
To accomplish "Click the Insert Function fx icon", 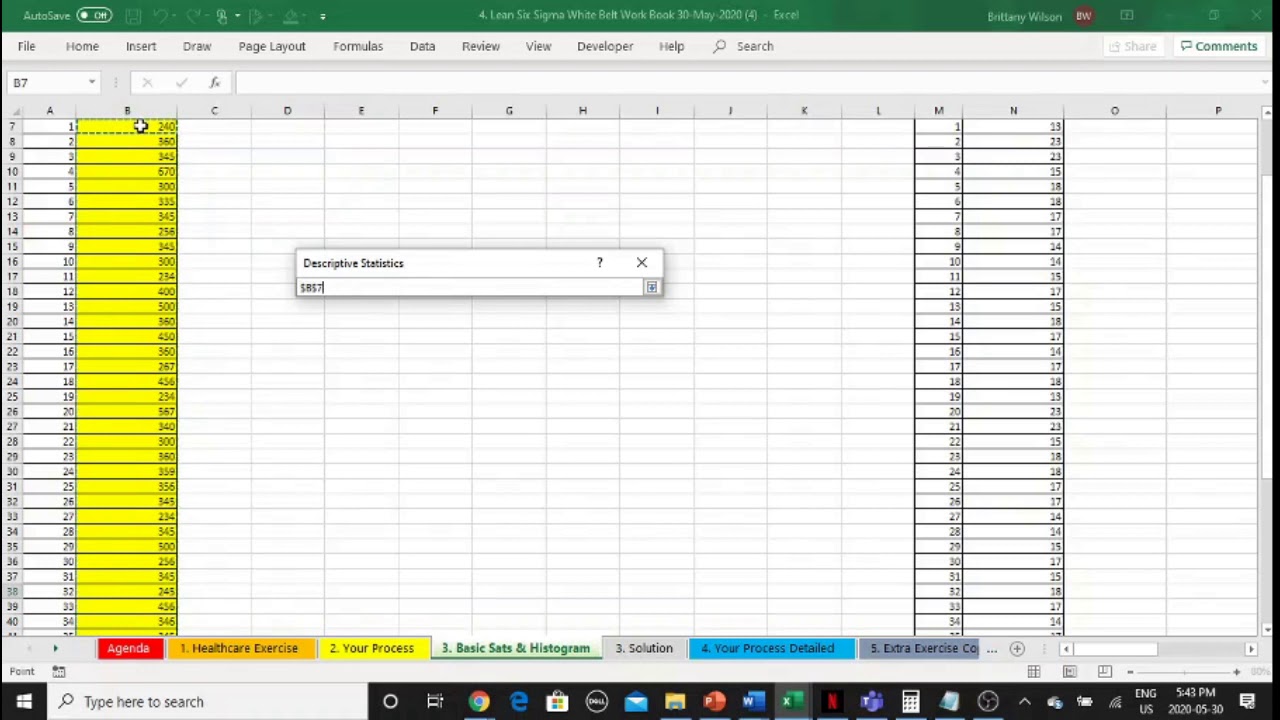I will [214, 82].
